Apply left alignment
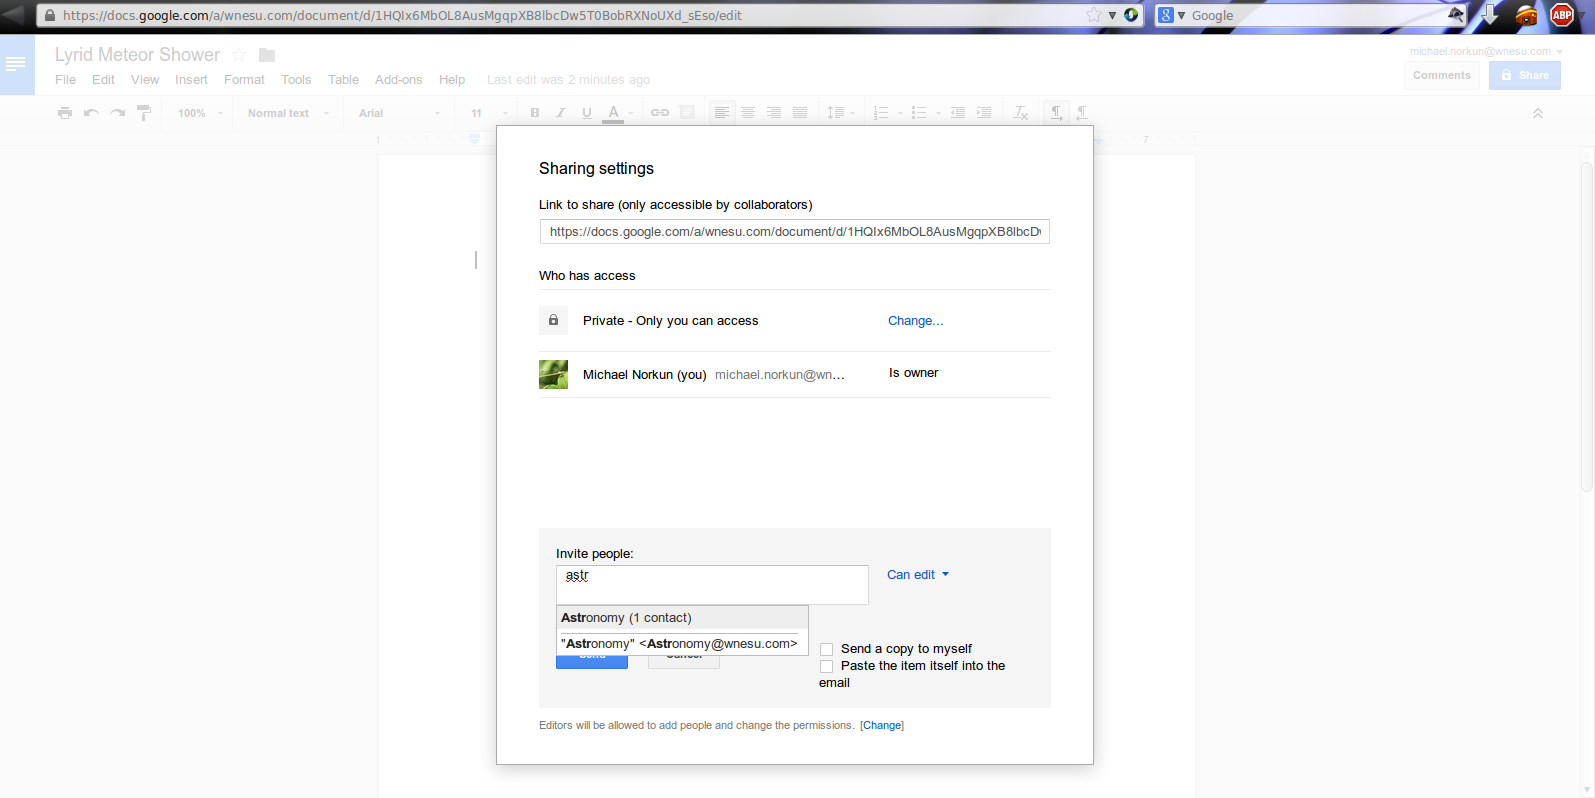1595x798 pixels. tap(721, 113)
